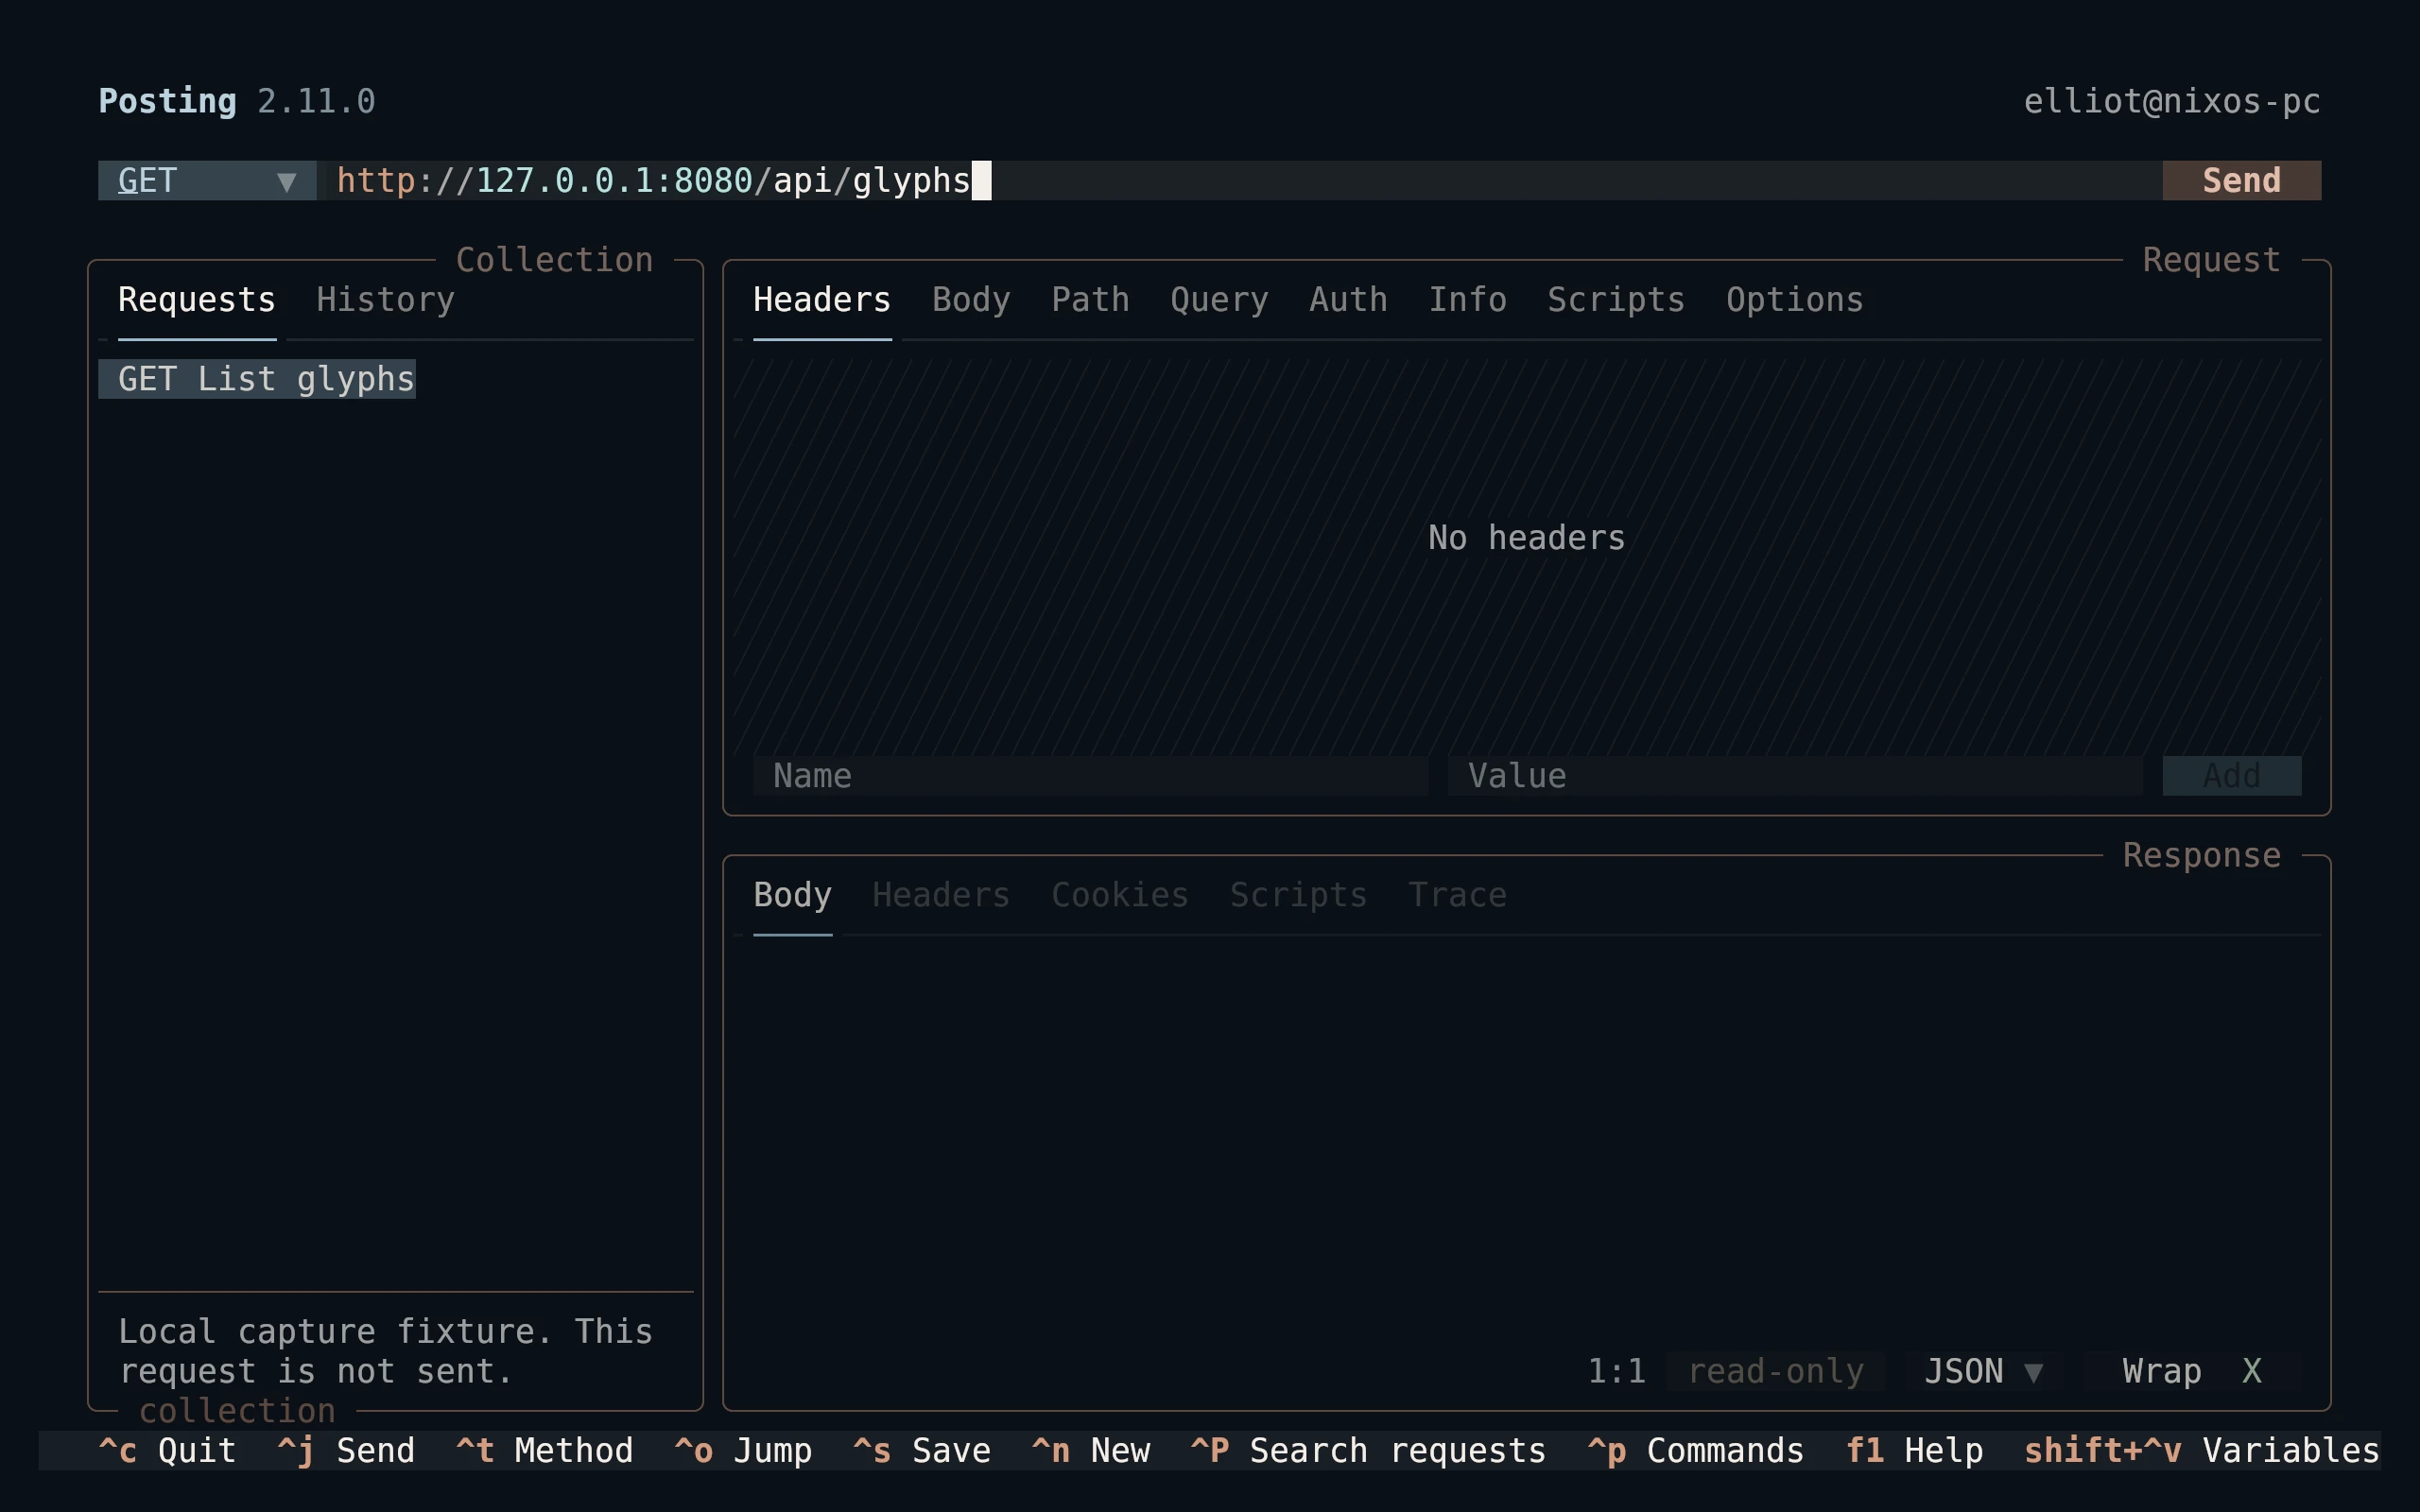Click f1 Help in footer
Screen dimensions: 2420x1512
(x=1914, y=1450)
